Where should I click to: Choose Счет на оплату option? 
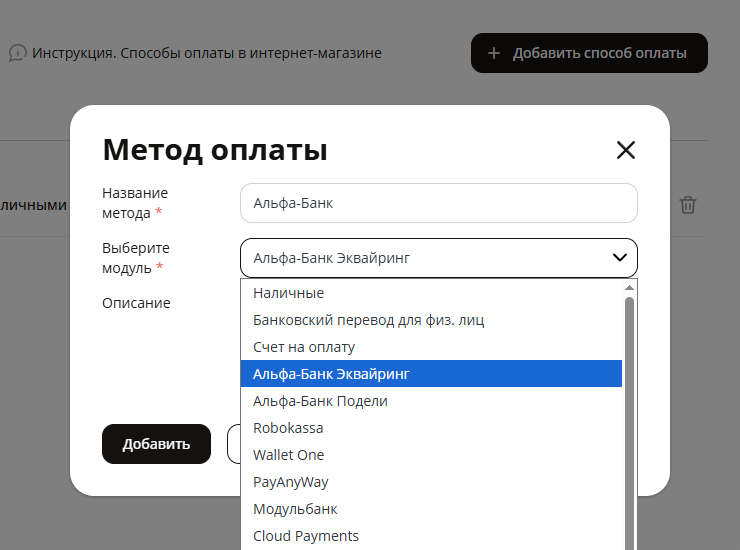[431, 347]
